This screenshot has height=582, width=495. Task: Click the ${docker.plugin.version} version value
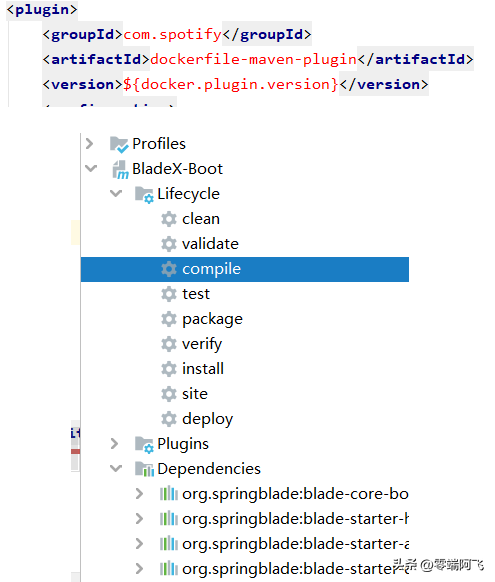(230, 85)
